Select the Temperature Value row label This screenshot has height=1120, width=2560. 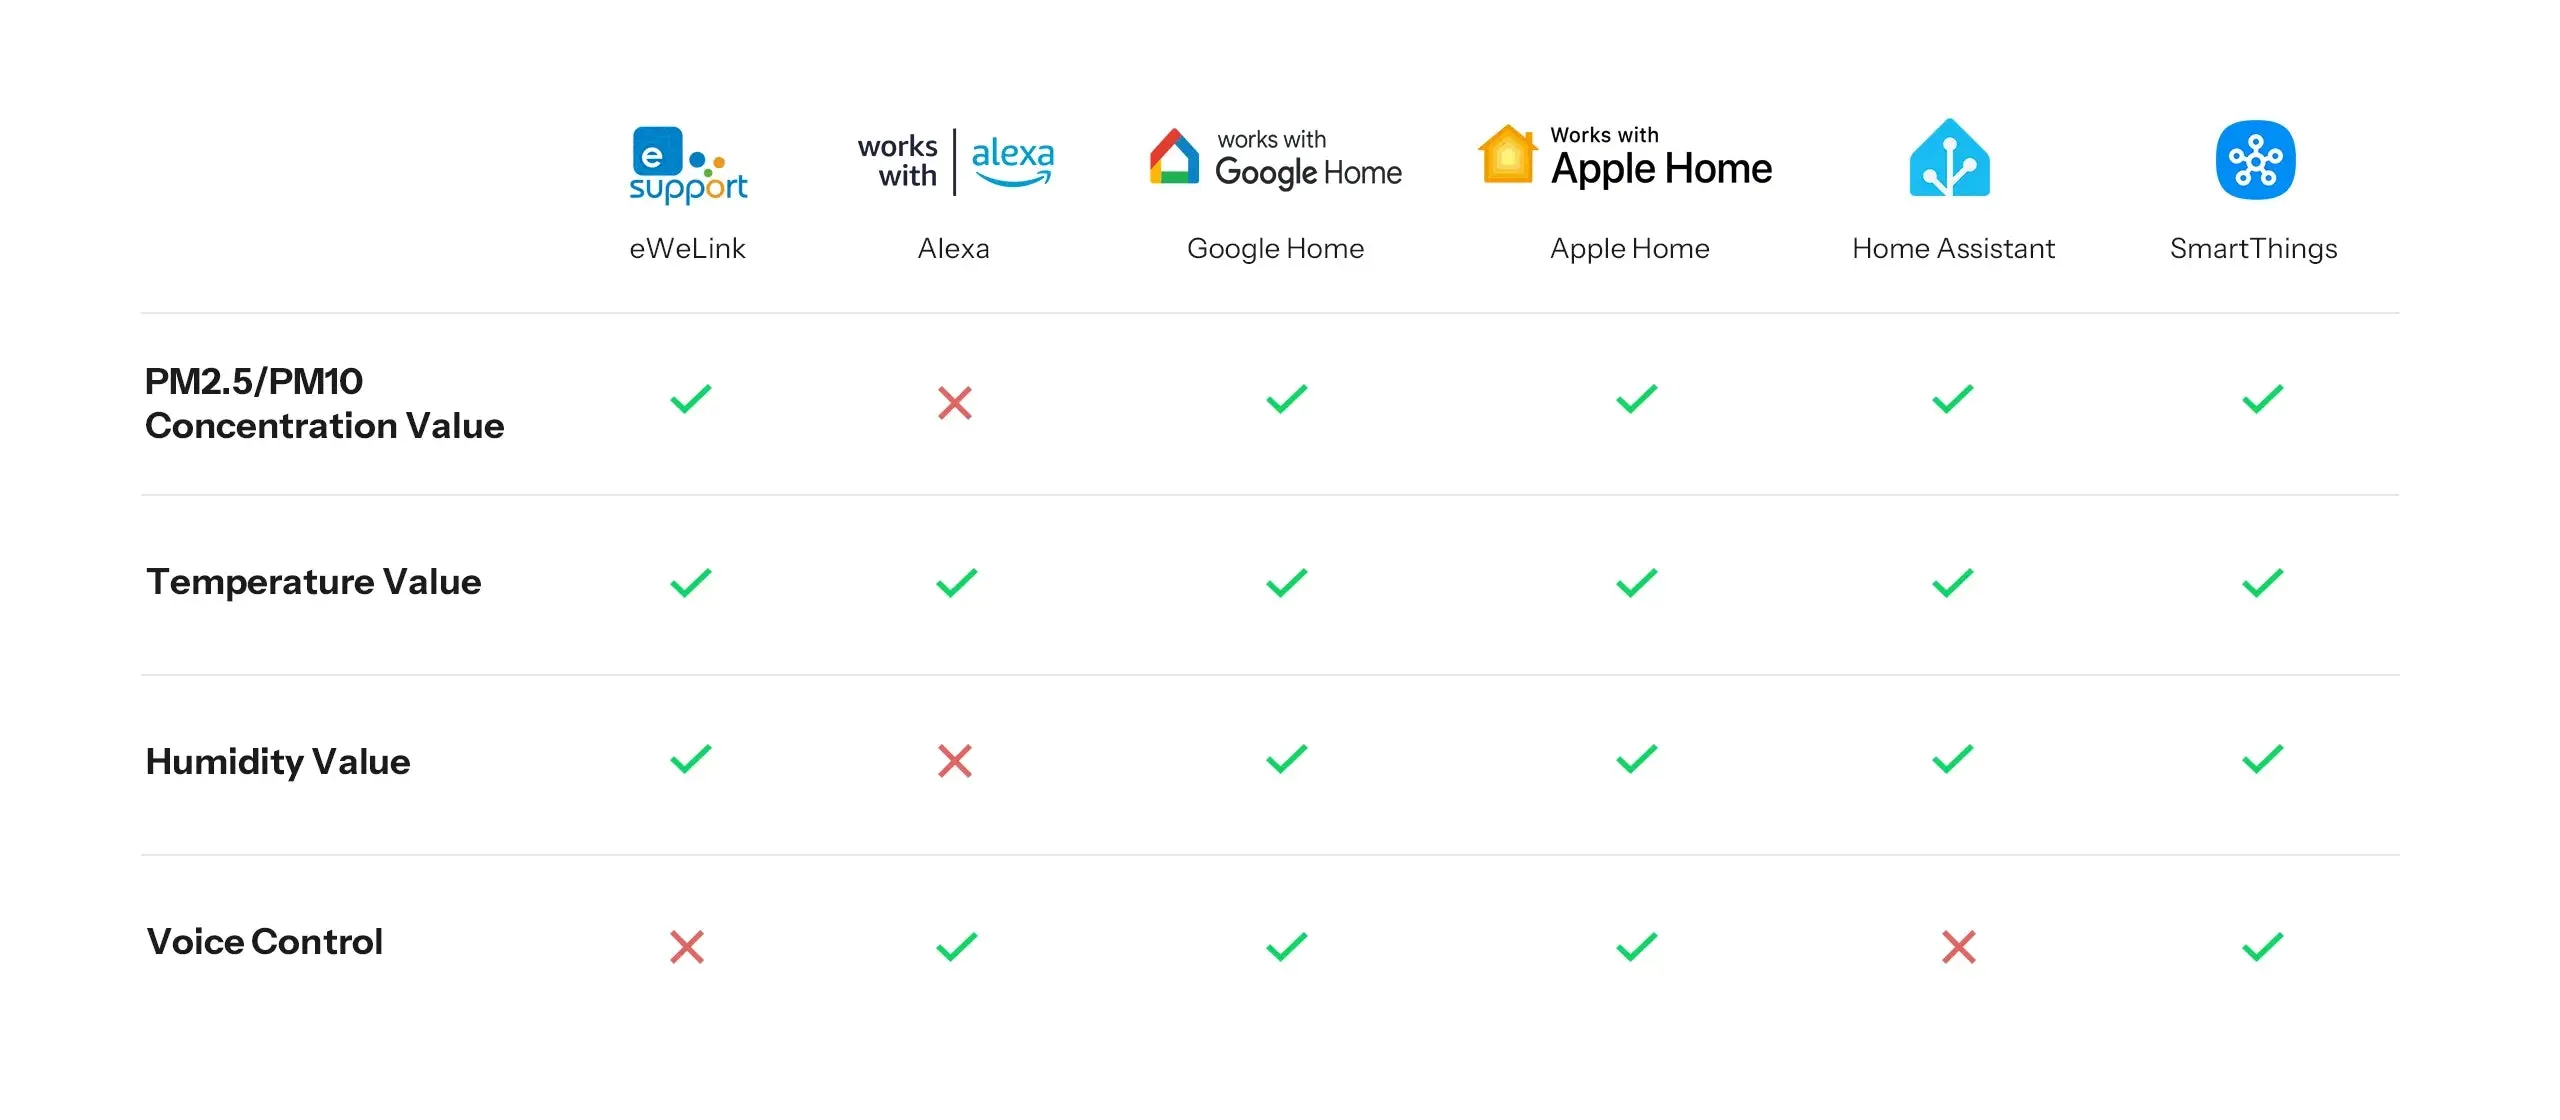[x=313, y=582]
